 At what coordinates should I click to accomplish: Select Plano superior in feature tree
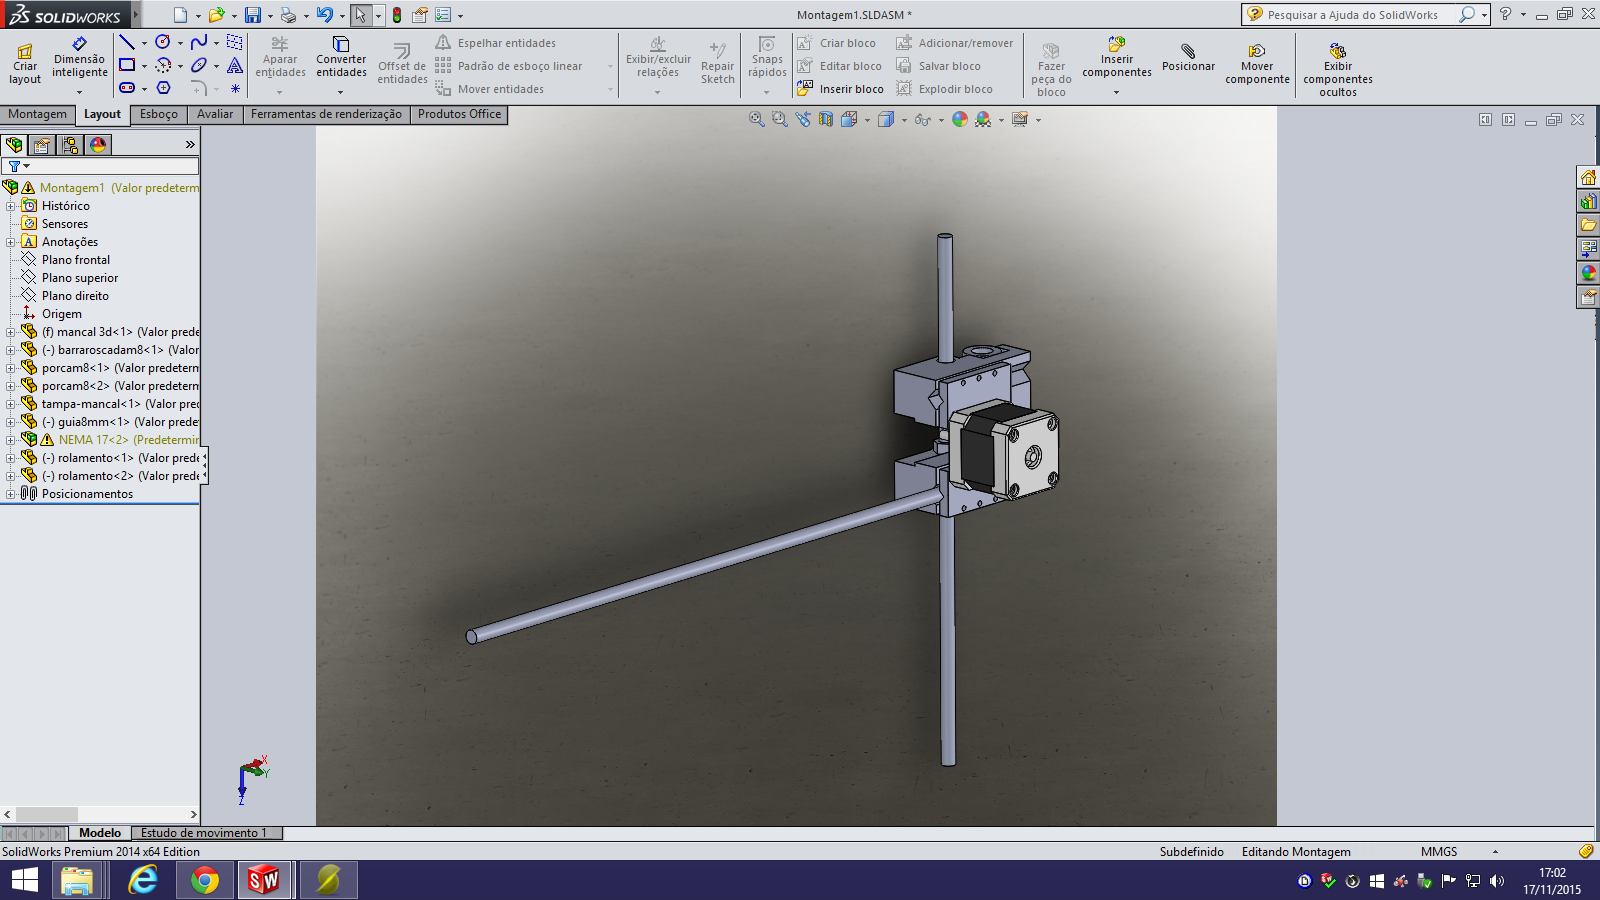coord(80,278)
